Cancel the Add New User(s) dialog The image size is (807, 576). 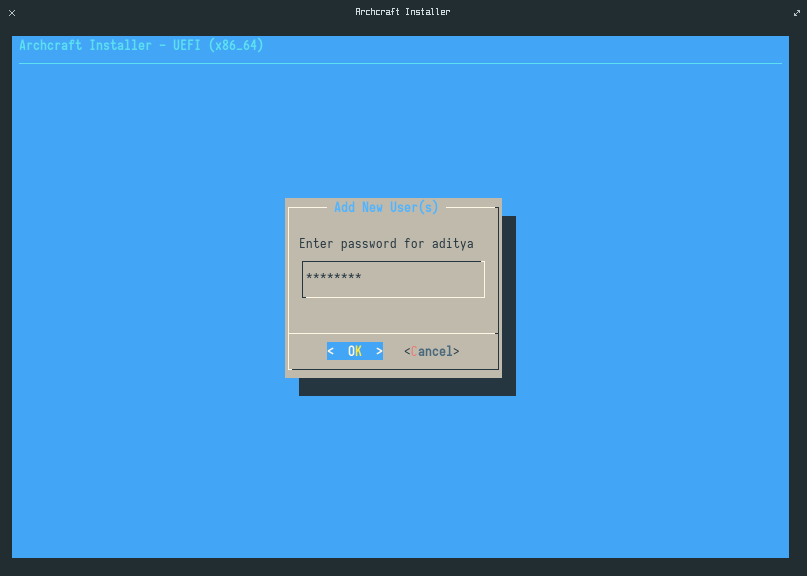click(x=431, y=351)
